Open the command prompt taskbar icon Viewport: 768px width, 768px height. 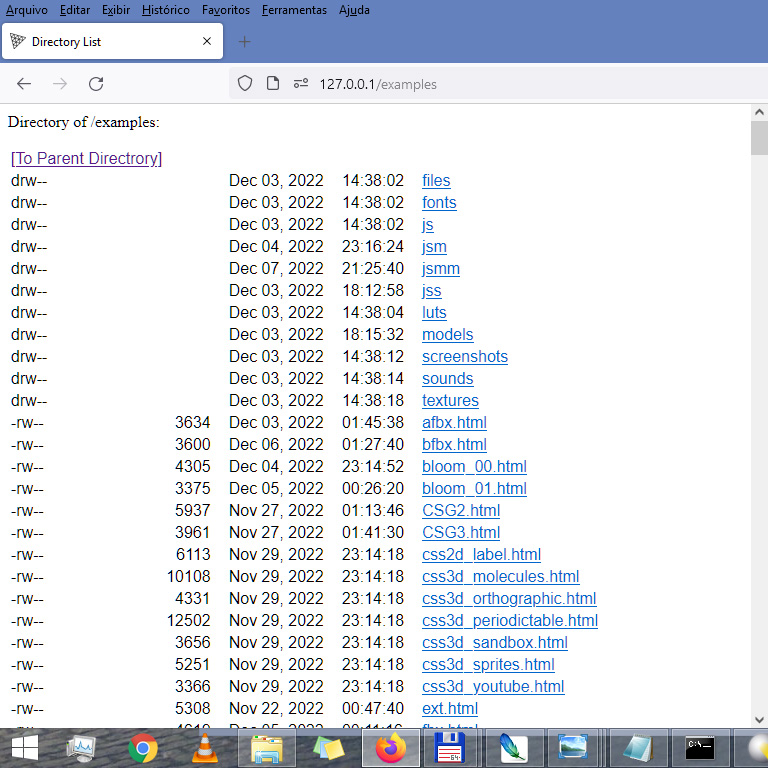pos(699,748)
